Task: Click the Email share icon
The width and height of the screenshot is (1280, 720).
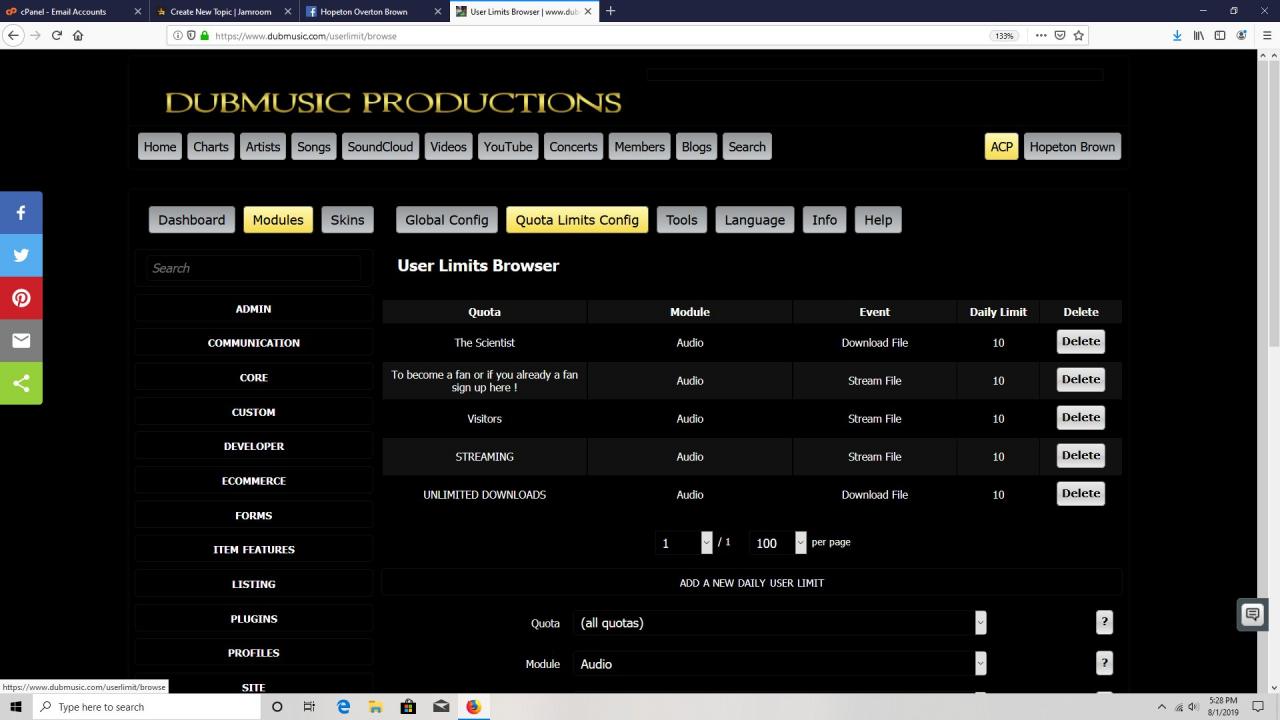Action: [x=21, y=341]
